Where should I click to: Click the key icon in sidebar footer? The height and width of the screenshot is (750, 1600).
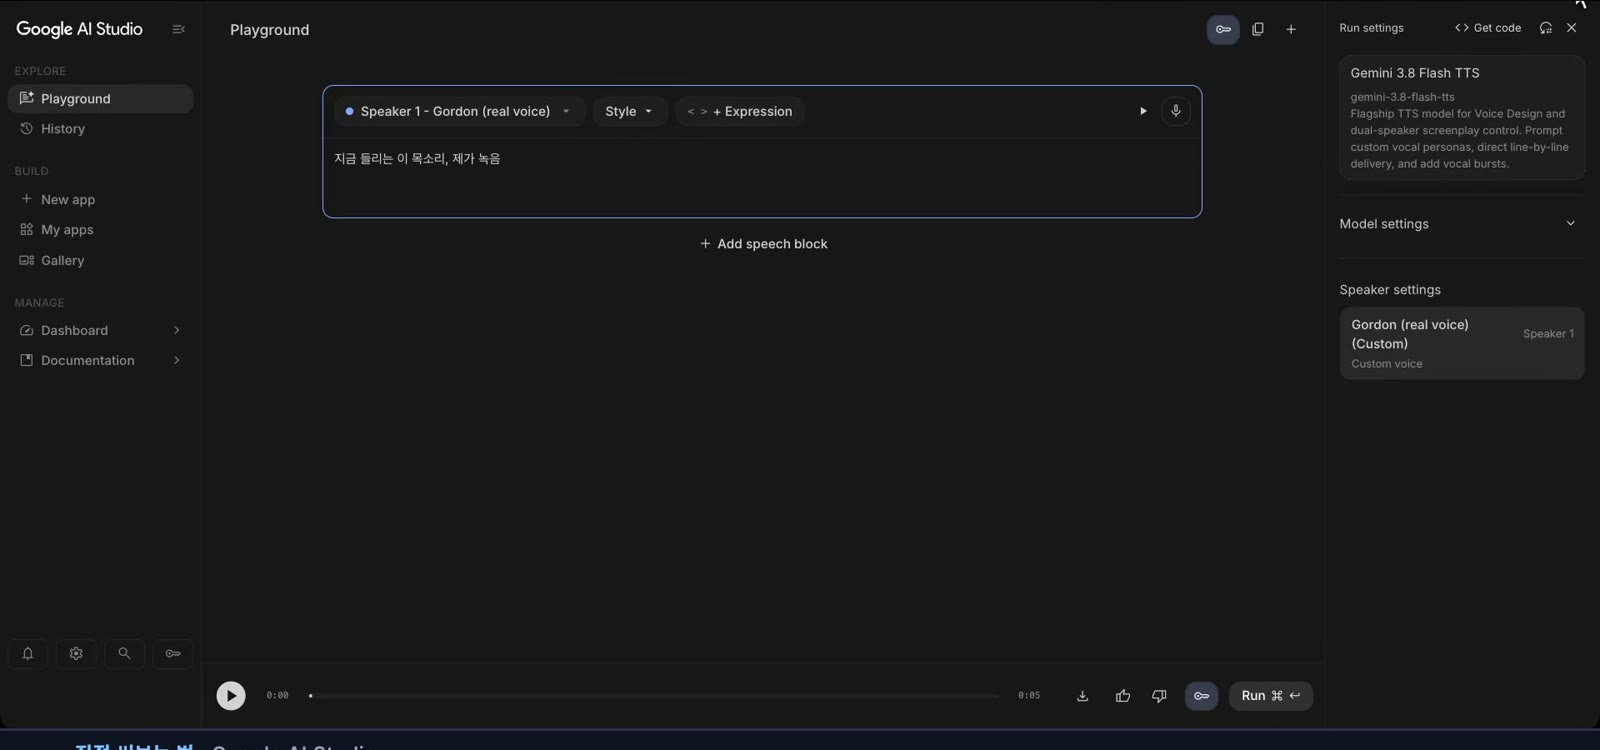click(x=173, y=654)
